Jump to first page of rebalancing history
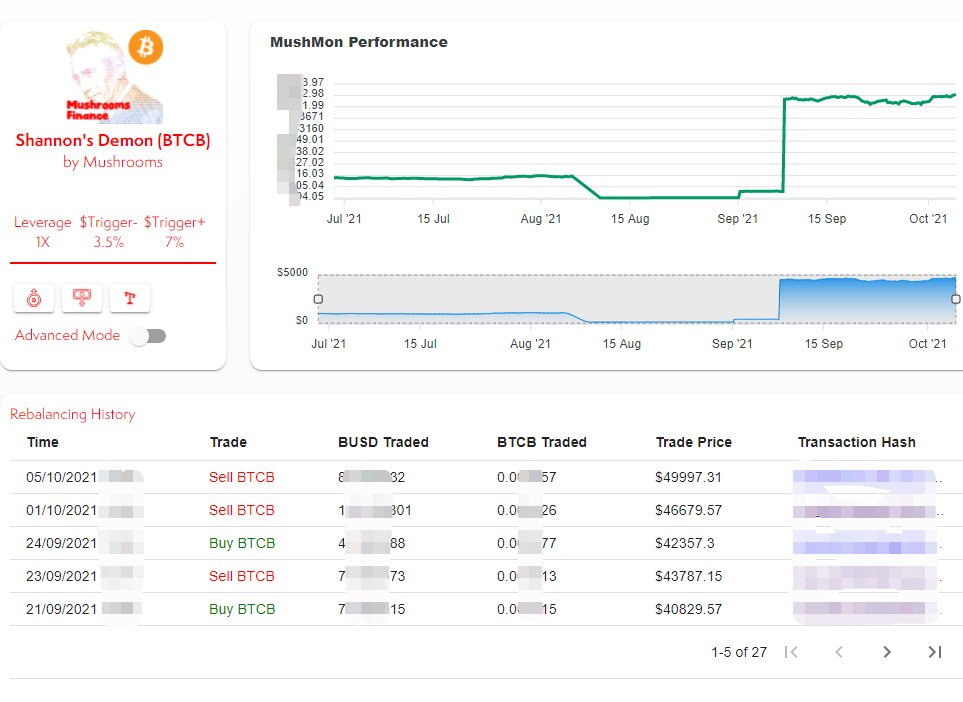Screen dimensions: 963x702 [x=791, y=652]
